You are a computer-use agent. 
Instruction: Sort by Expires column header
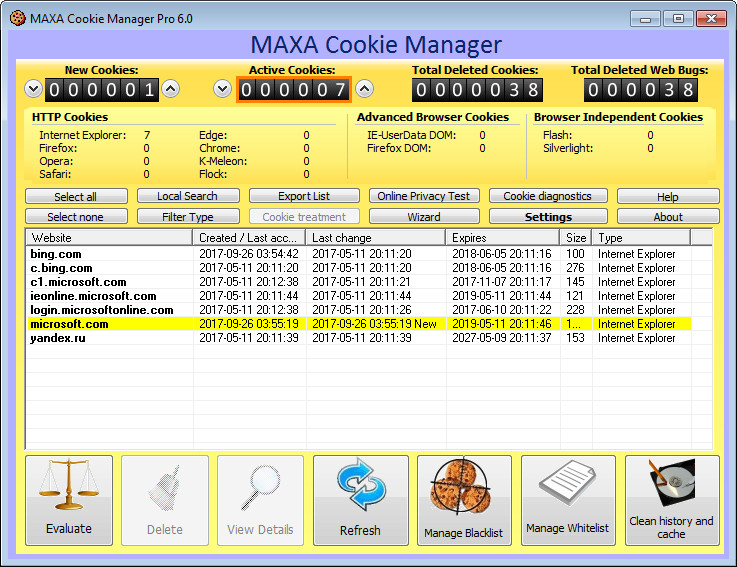(502, 237)
